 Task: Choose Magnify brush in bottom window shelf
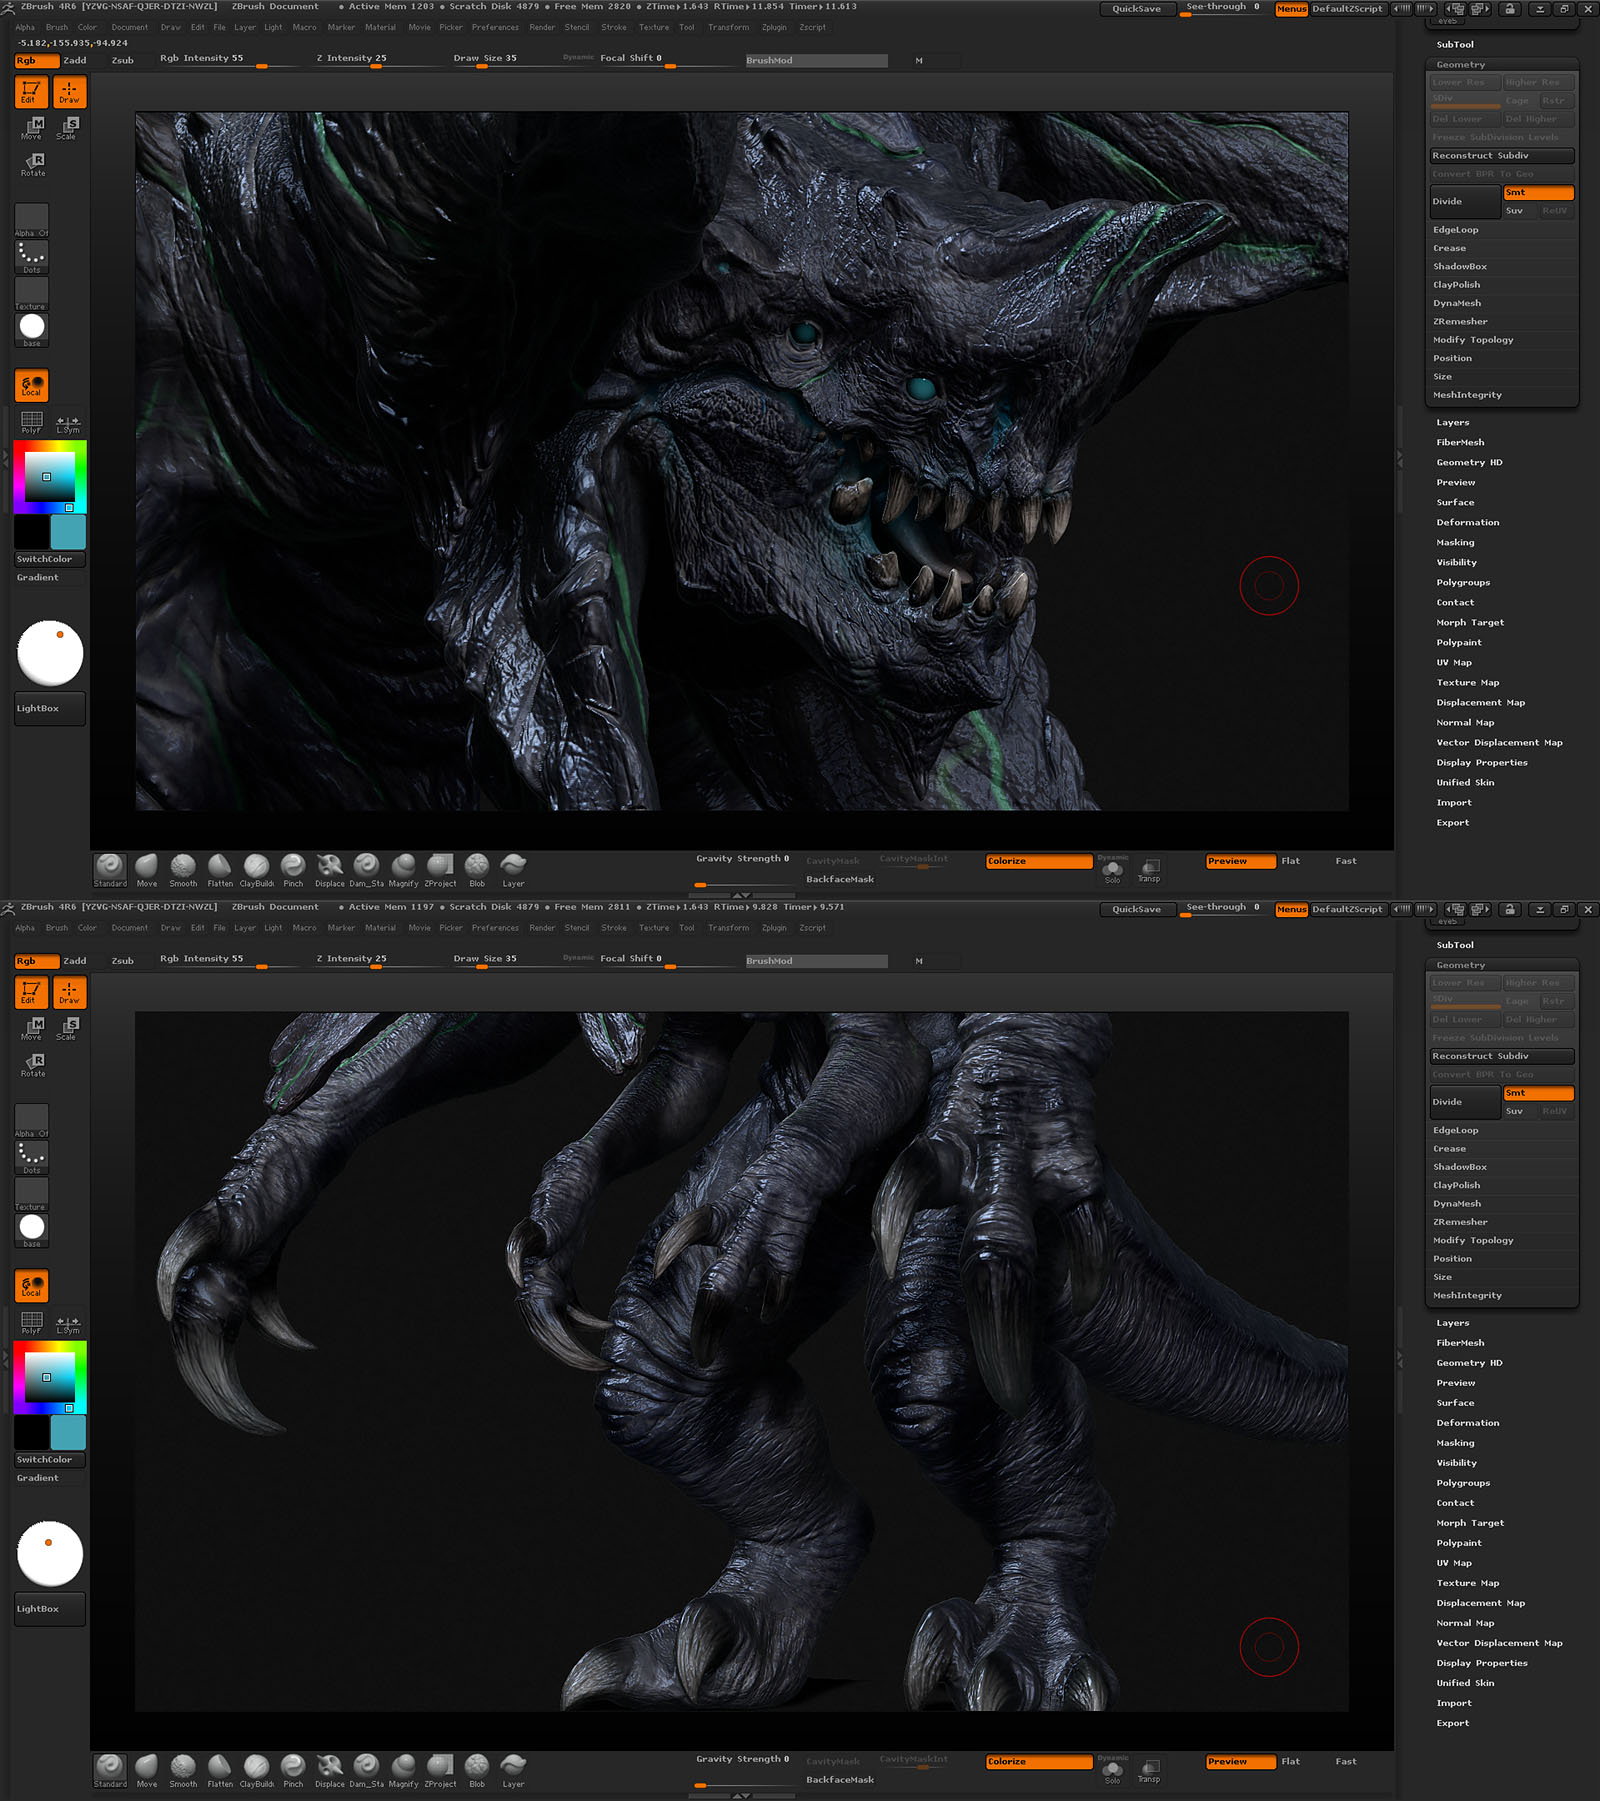(404, 1770)
